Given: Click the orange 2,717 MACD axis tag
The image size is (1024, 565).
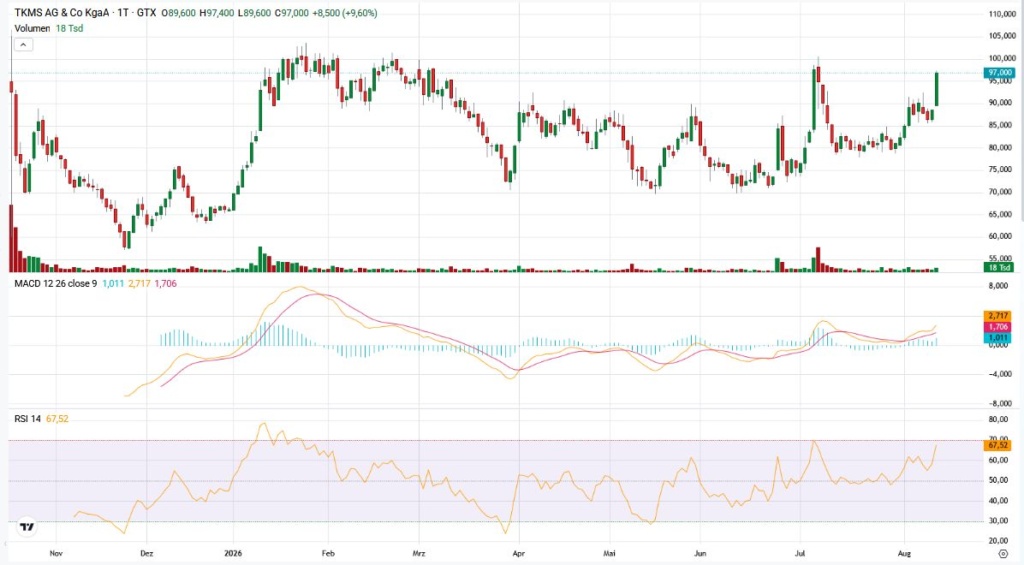Looking at the screenshot, I should point(999,316).
